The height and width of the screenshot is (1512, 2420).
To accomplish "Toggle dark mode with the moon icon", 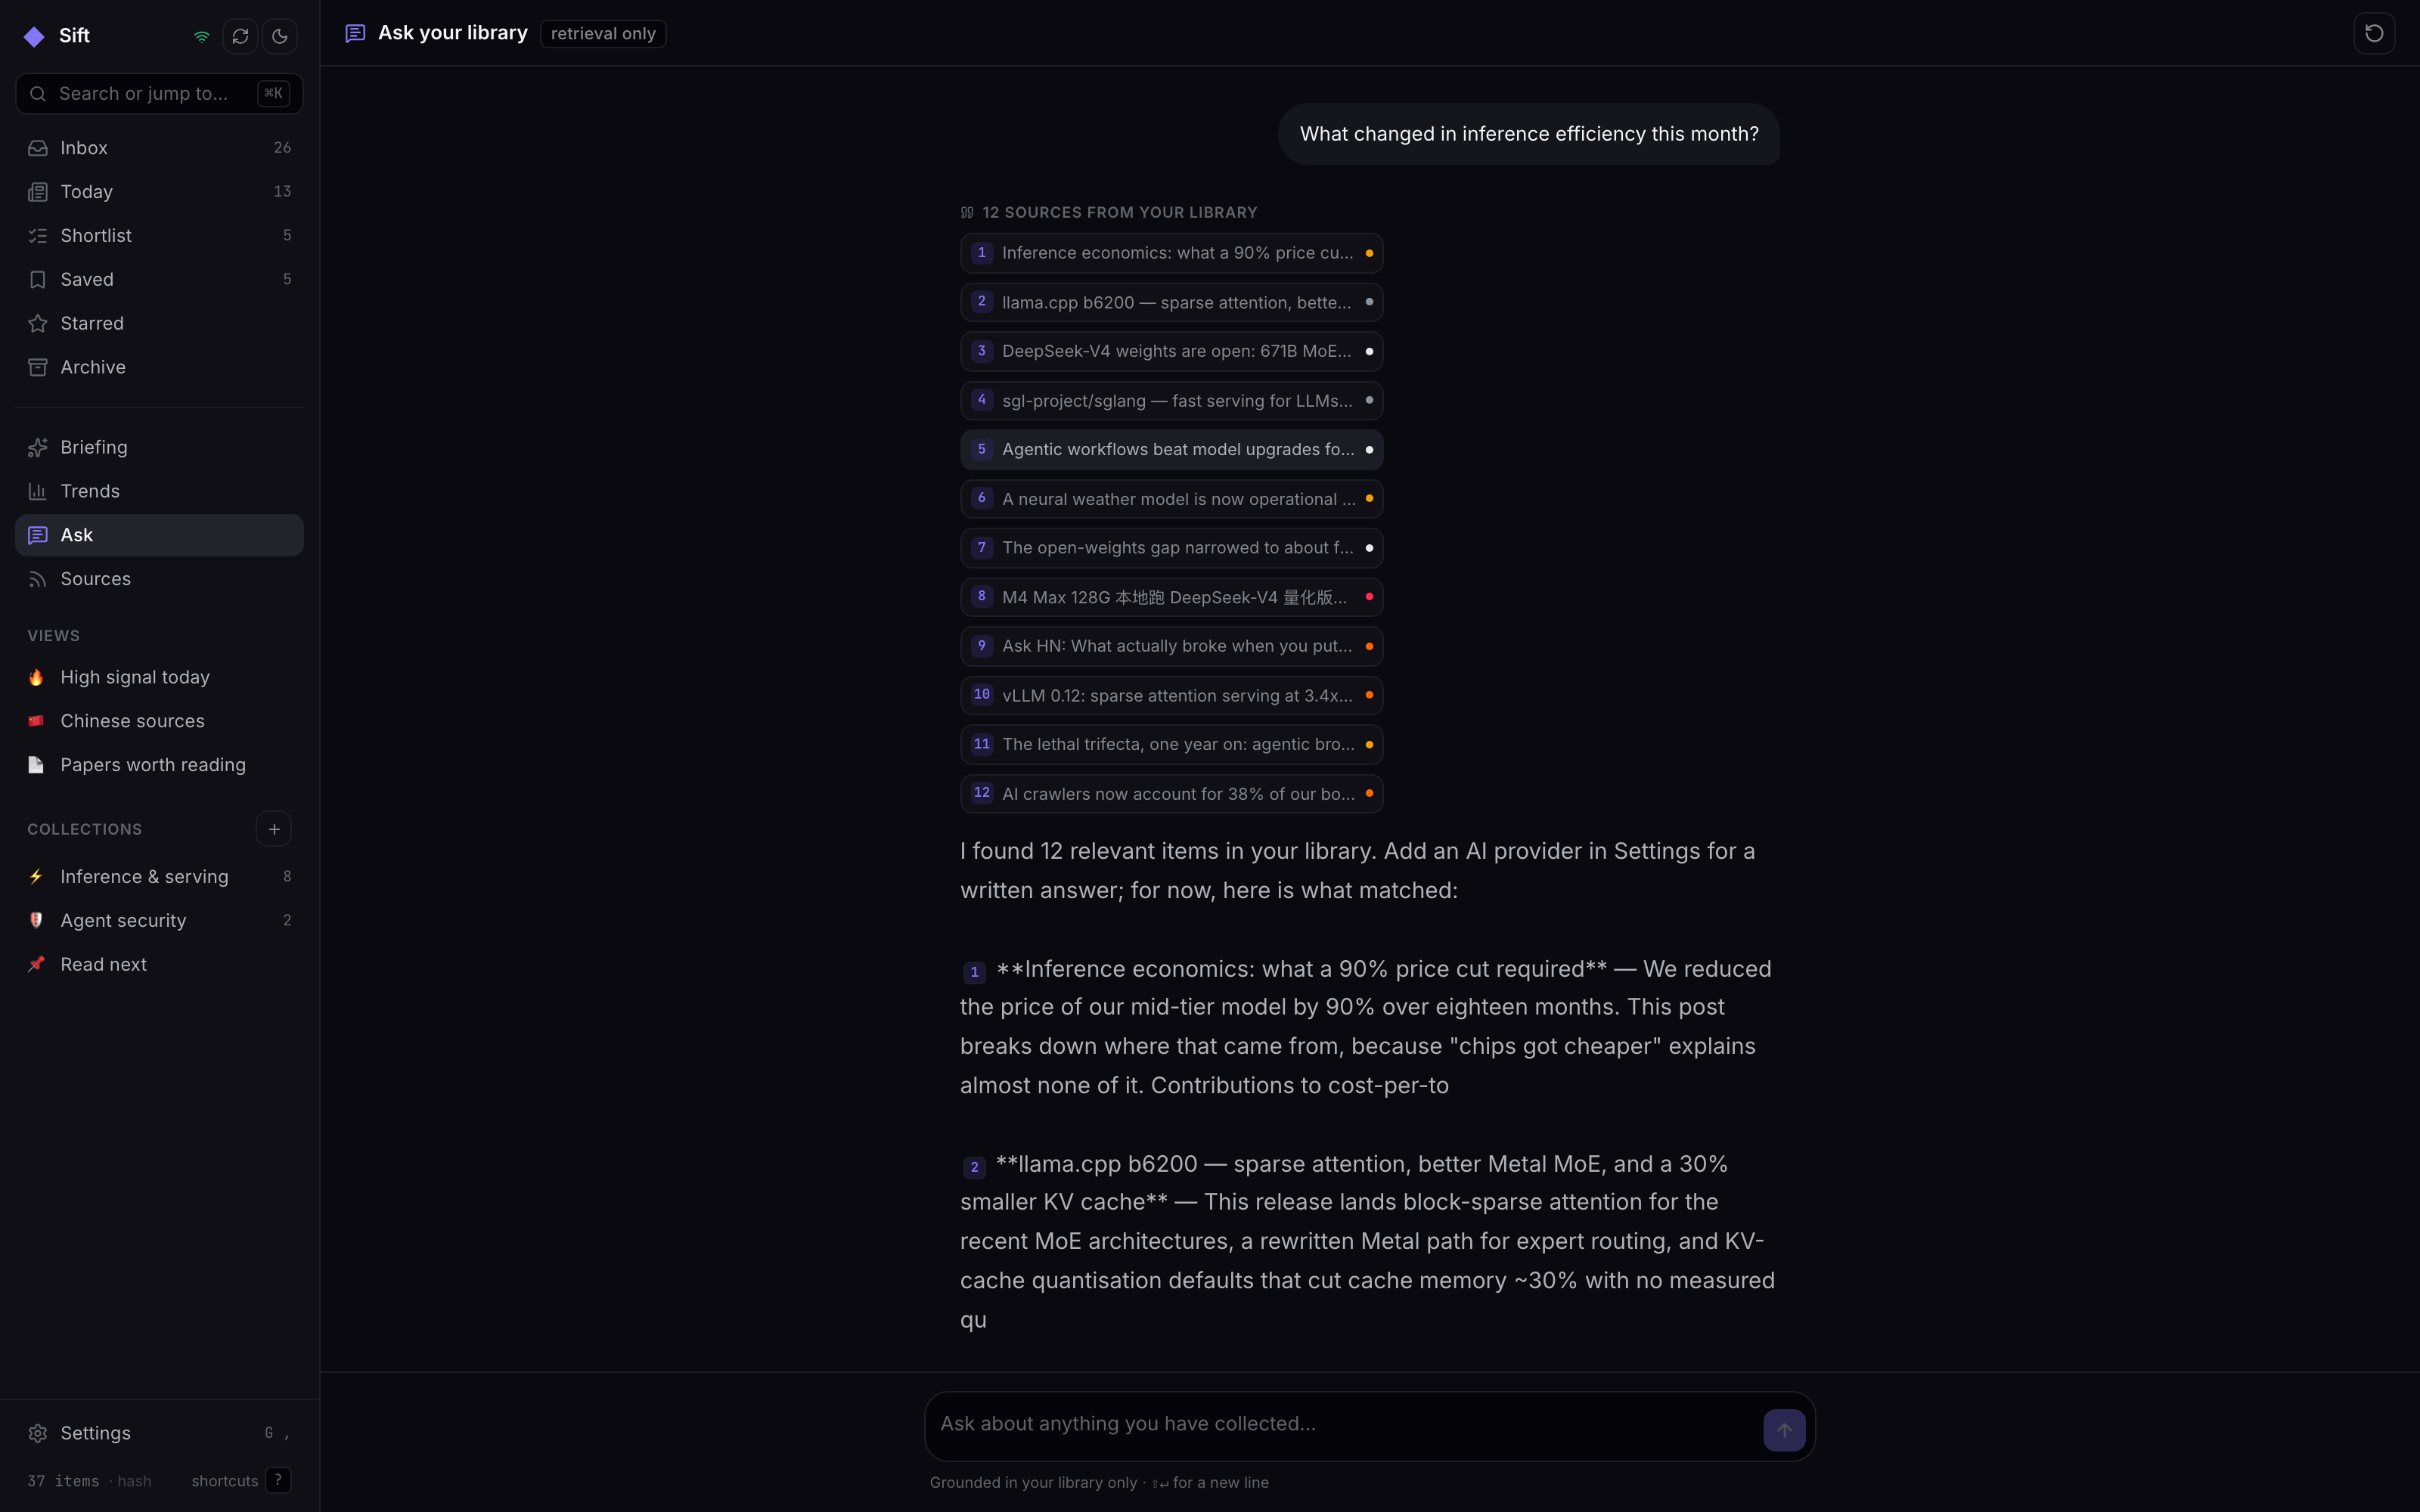I will [x=279, y=36].
